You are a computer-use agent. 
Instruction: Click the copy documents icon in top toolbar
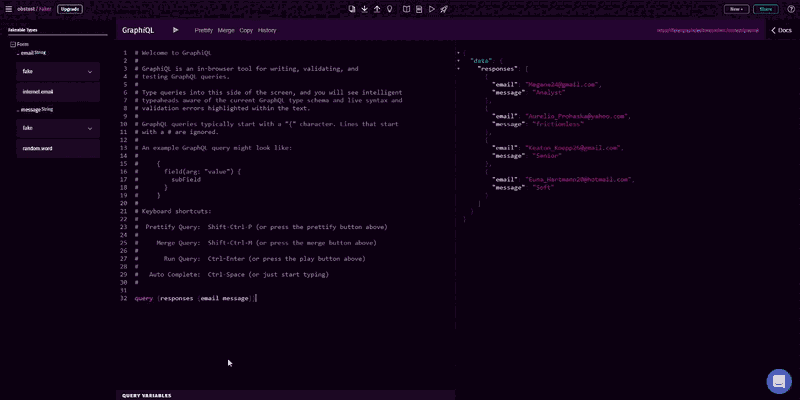[x=352, y=9]
